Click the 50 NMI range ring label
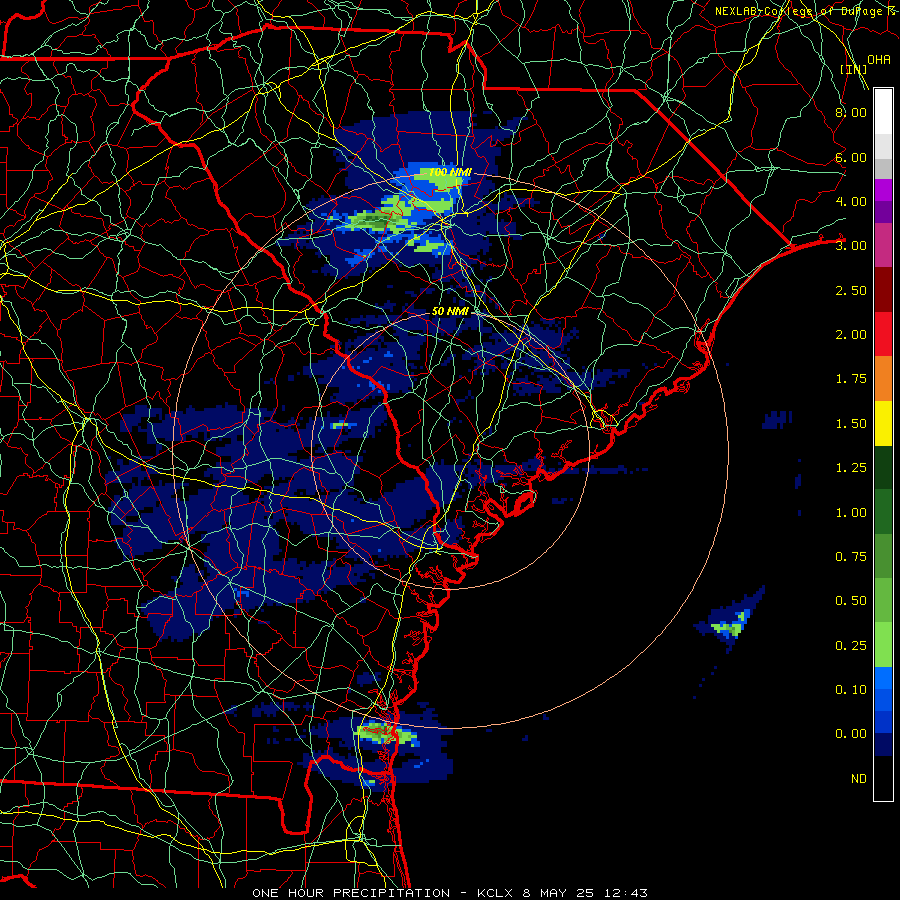Screen dimensions: 900x900 click(x=451, y=311)
